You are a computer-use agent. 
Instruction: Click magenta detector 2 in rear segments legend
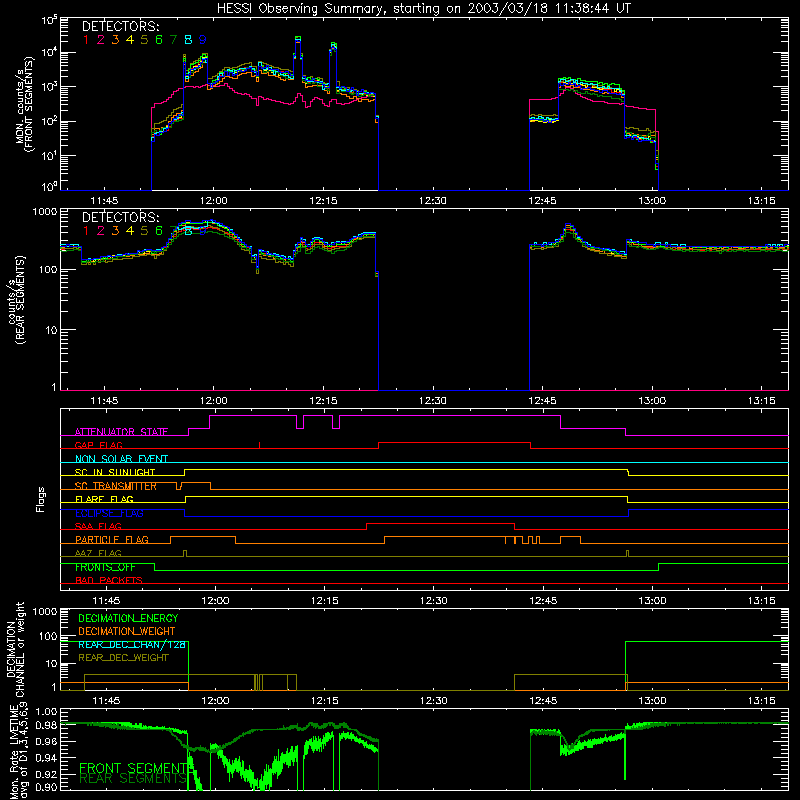[x=101, y=231]
